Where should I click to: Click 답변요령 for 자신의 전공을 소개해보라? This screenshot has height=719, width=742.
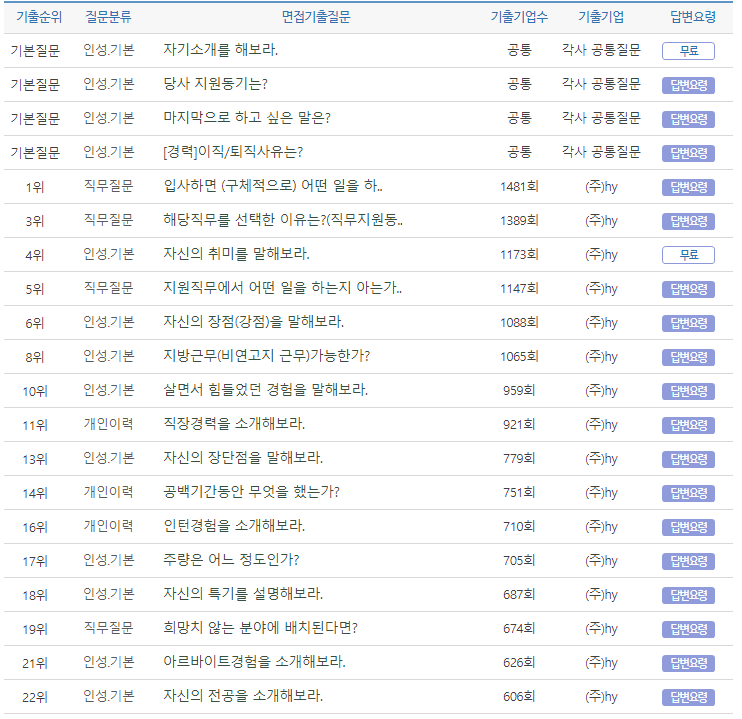click(x=688, y=697)
